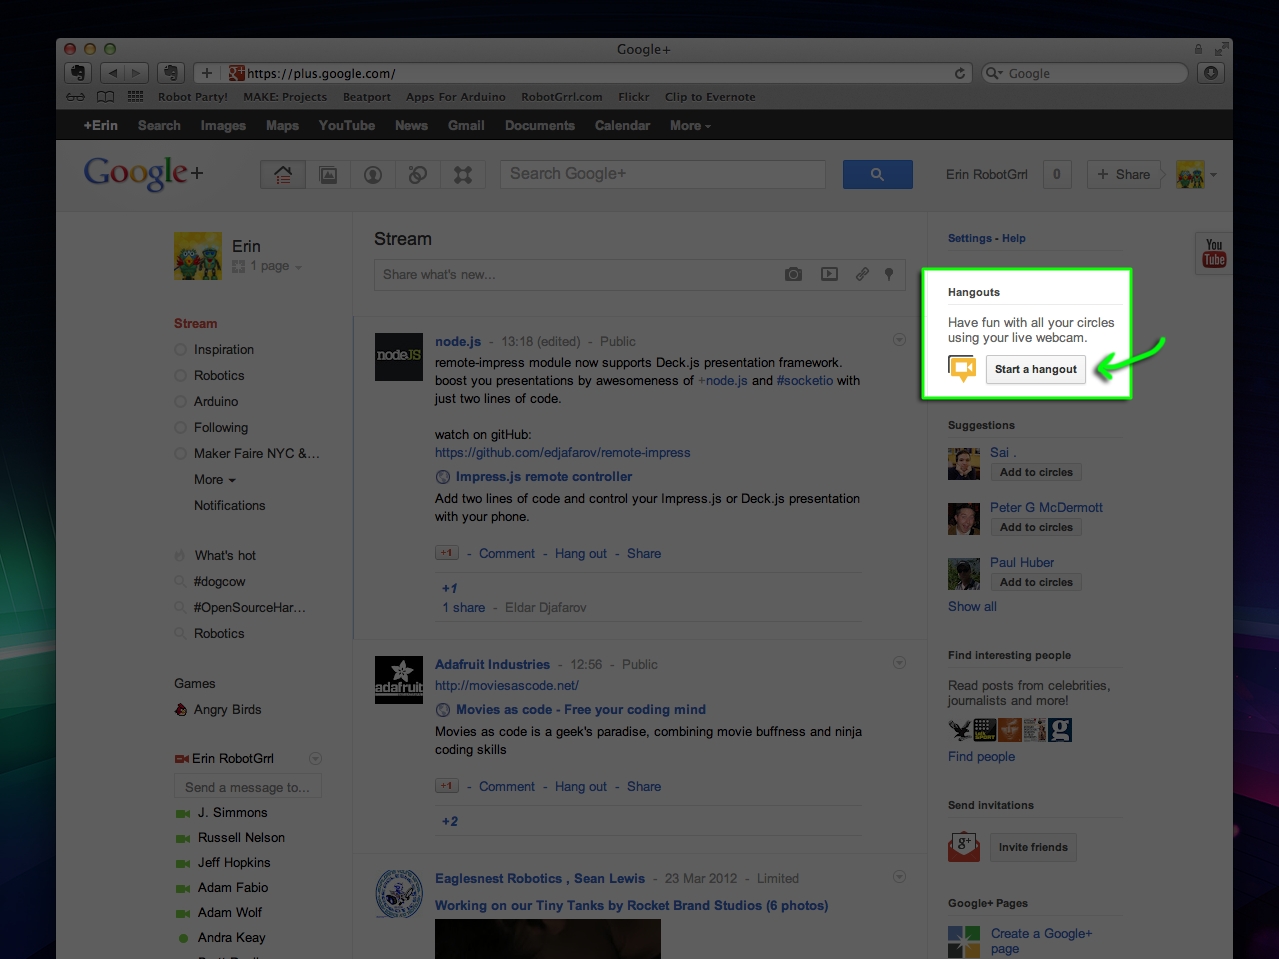
Task: Open Calendar from the black bar
Action: 622,125
